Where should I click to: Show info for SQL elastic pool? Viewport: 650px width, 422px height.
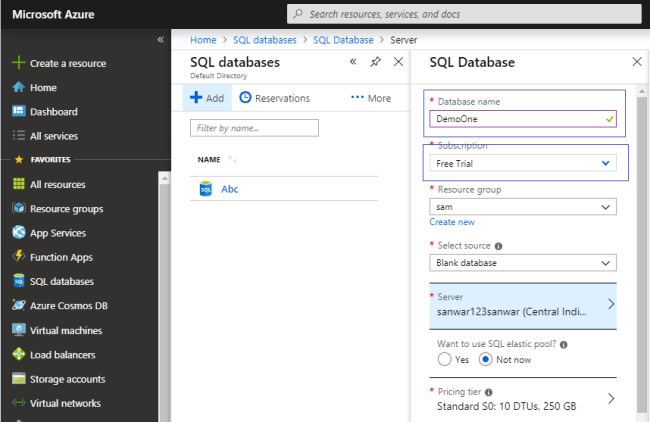pyautogui.click(x=563, y=344)
